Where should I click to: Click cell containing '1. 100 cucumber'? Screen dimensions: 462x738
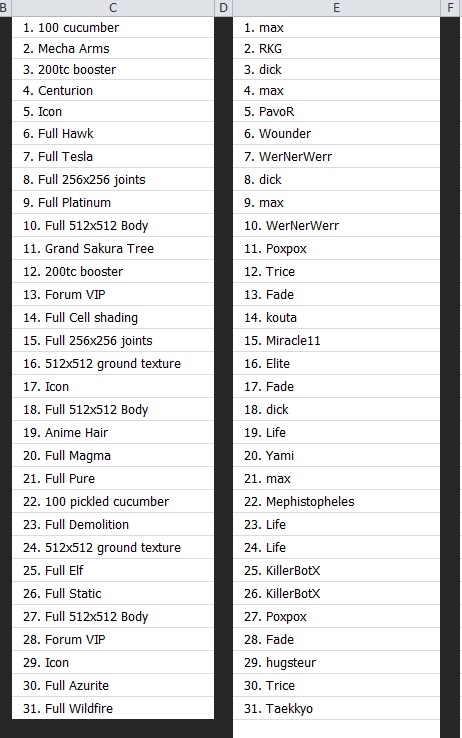point(113,27)
